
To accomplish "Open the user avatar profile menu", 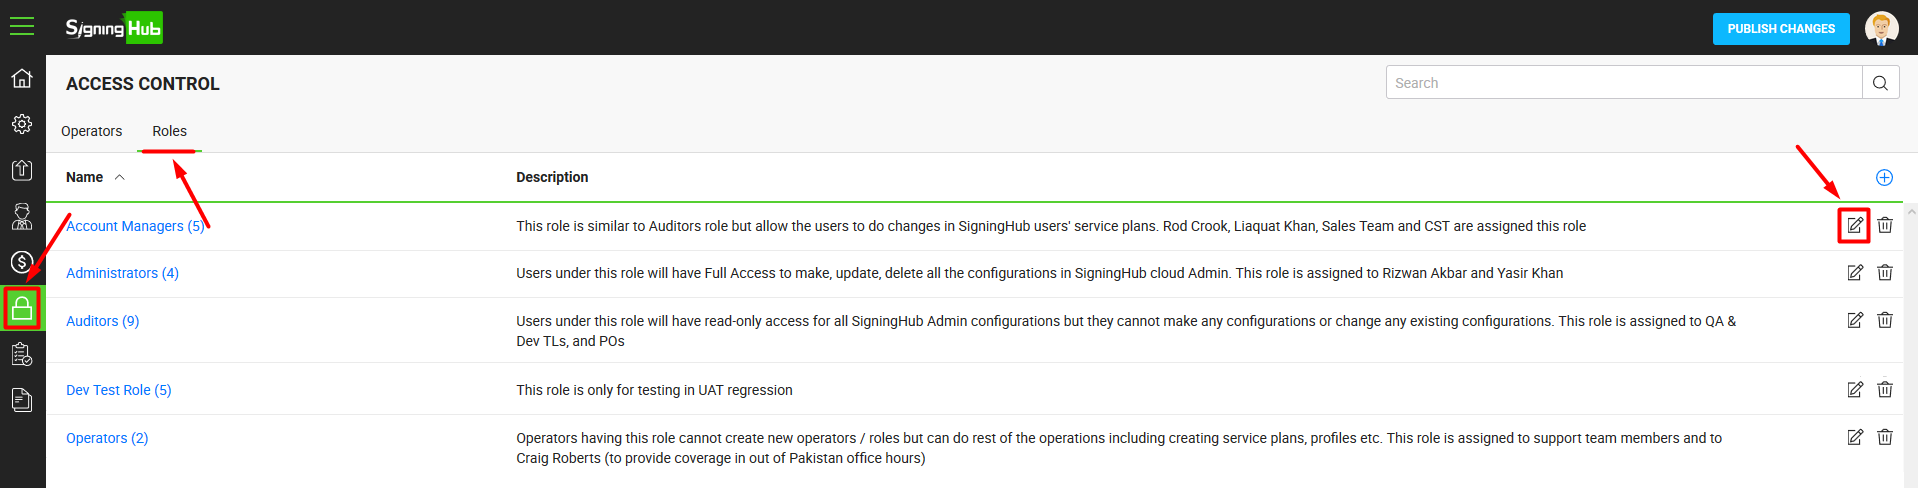I will pyautogui.click(x=1881, y=28).
